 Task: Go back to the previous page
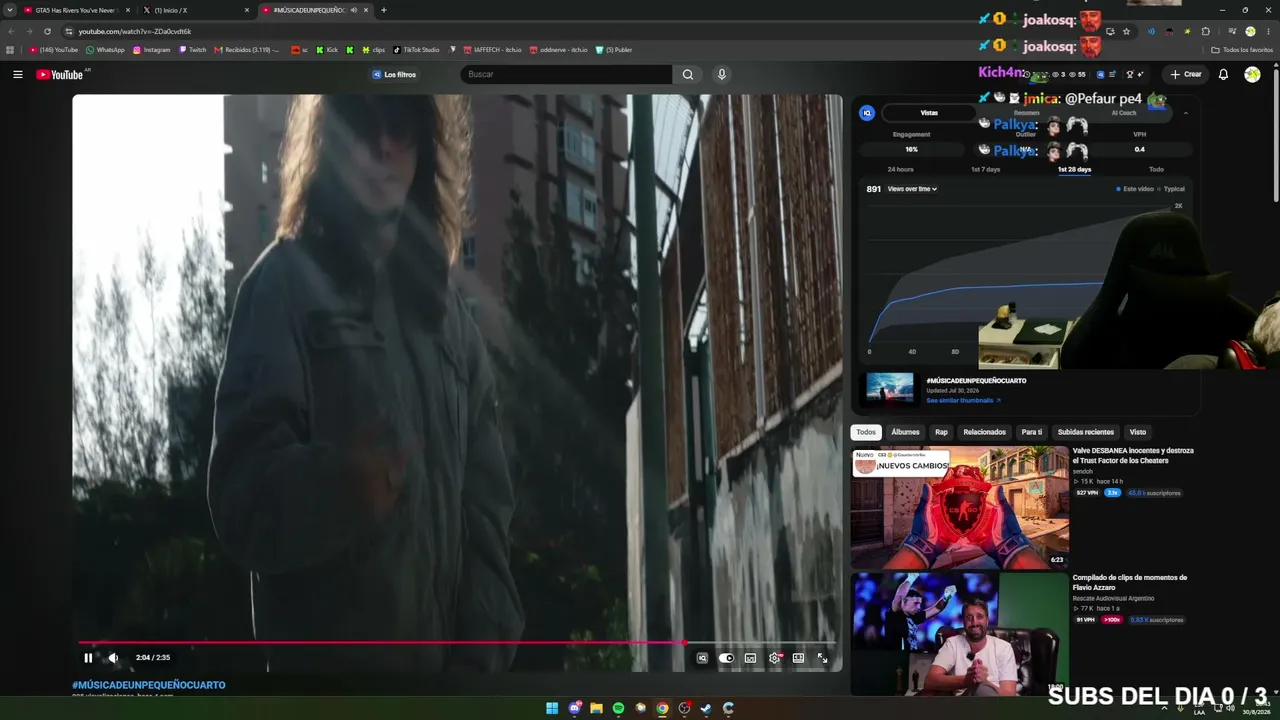point(11,31)
